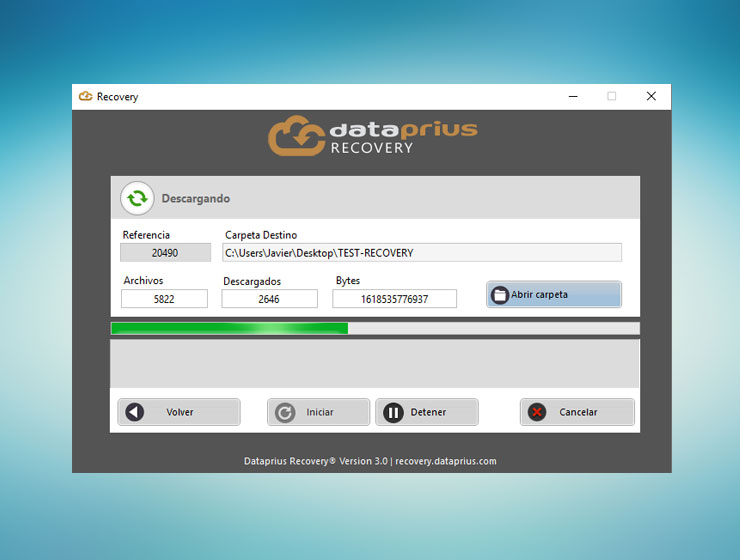
Task: Click the Referencia field showing 20490
Action: coord(165,252)
